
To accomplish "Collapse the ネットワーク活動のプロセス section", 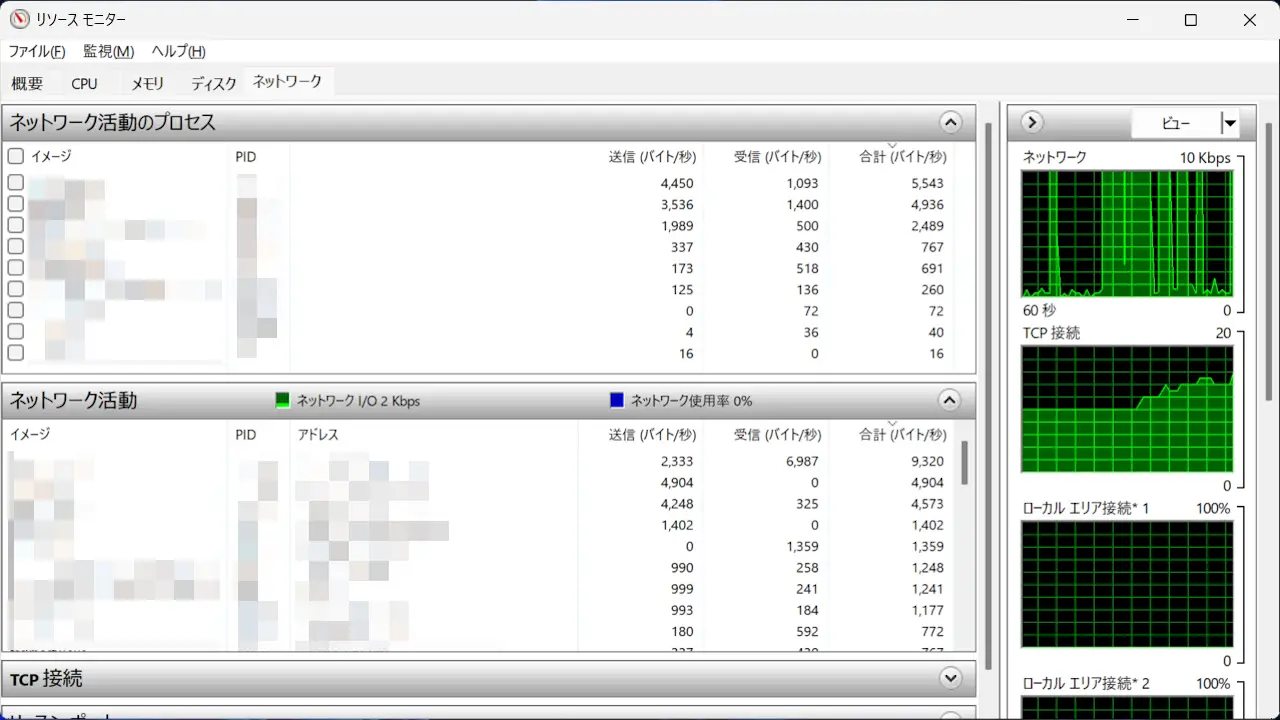I will click(950, 123).
